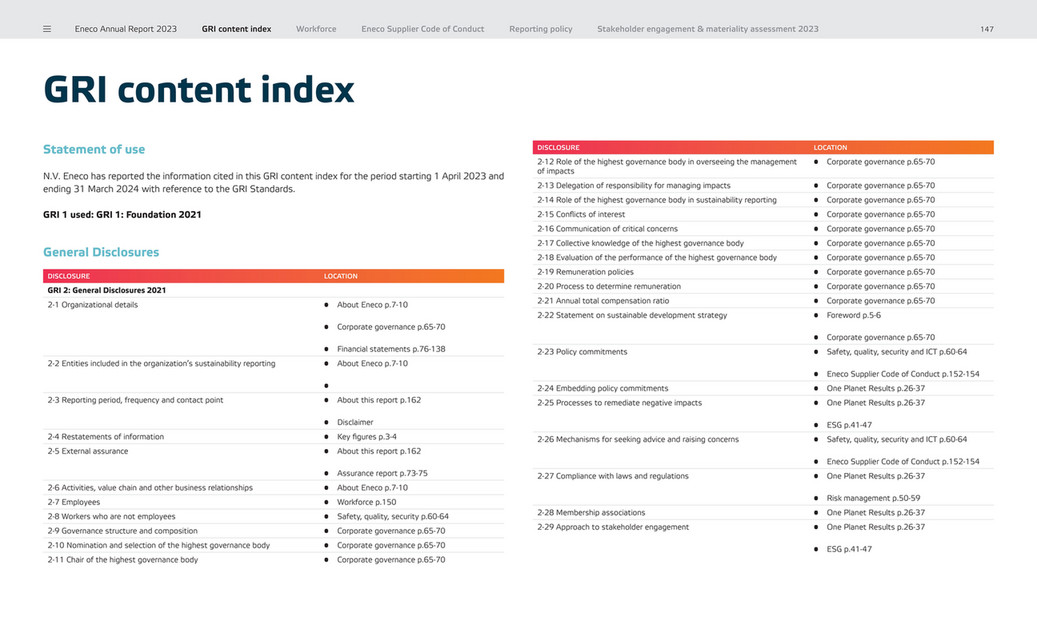The width and height of the screenshot is (1037, 617).
Task: Click 2-13 Delegation of responsibility row
Action: point(763,186)
